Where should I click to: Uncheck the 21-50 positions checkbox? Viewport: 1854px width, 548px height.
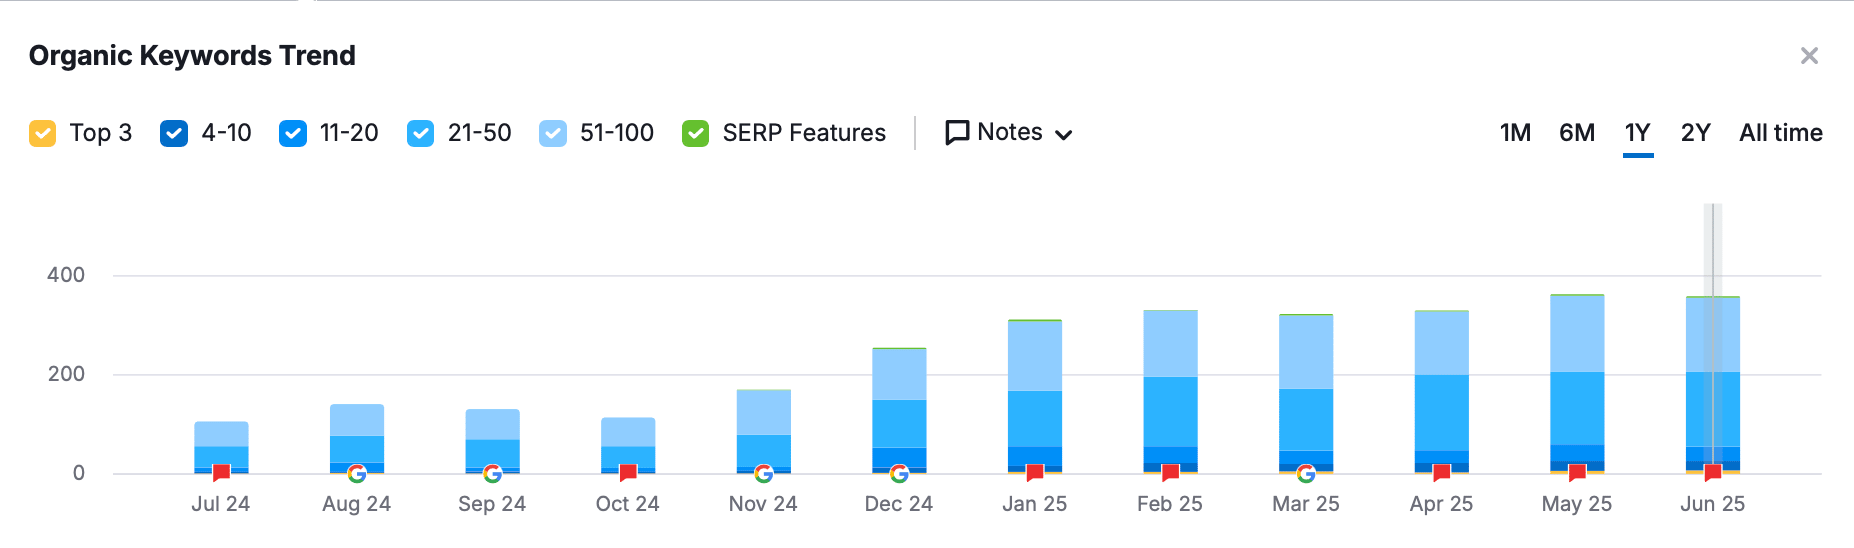click(421, 133)
